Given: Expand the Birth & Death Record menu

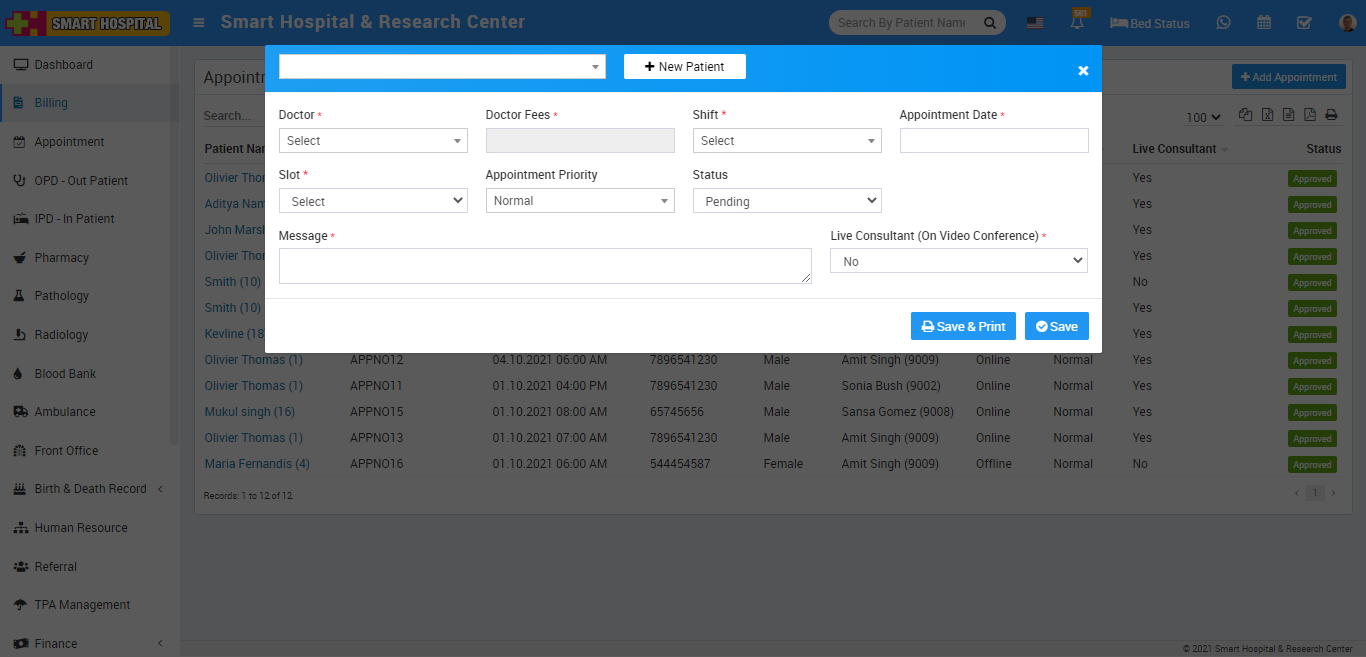Looking at the screenshot, I should coord(90,489).
